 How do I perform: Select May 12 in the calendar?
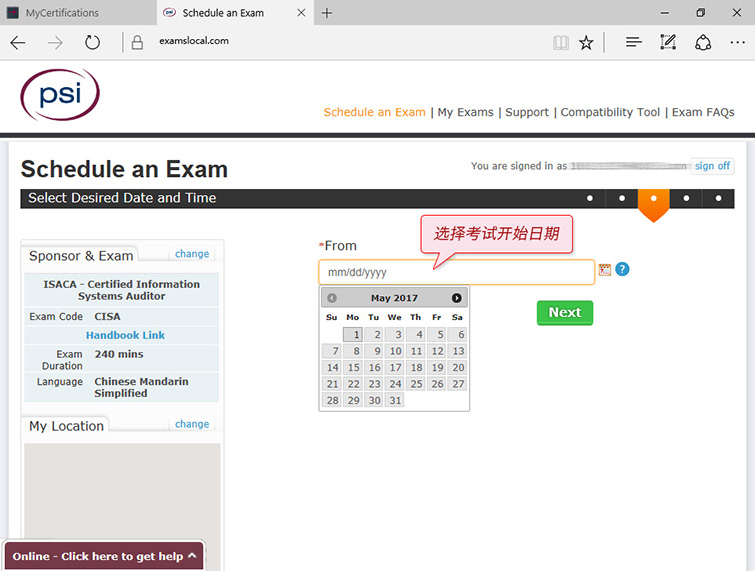[x=436, y=351]
